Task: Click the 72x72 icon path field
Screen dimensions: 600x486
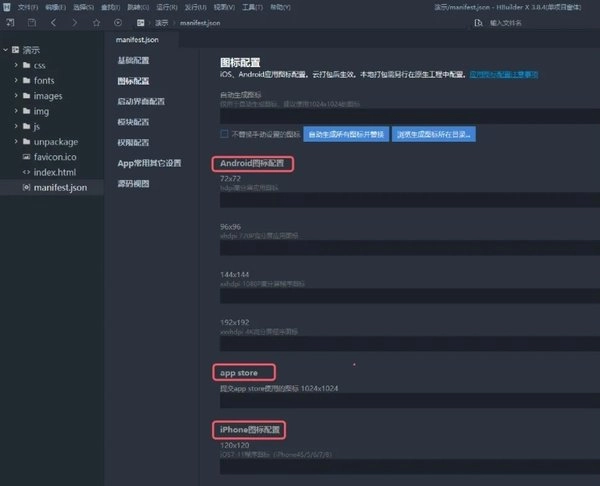Action: click(400, 200)
